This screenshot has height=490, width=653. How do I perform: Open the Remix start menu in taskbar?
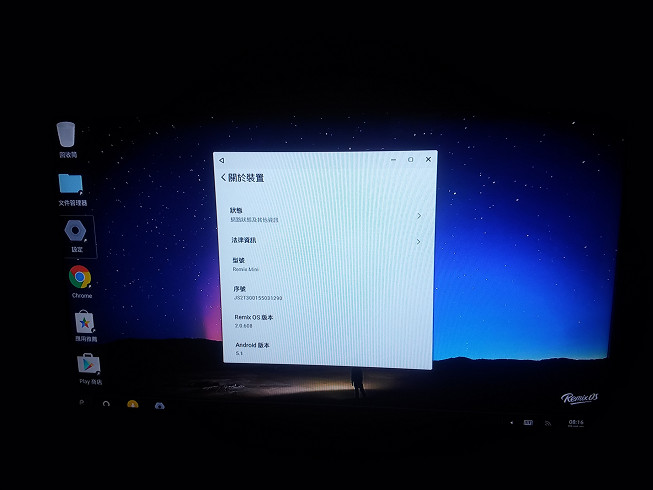click(x=82, y=403)
